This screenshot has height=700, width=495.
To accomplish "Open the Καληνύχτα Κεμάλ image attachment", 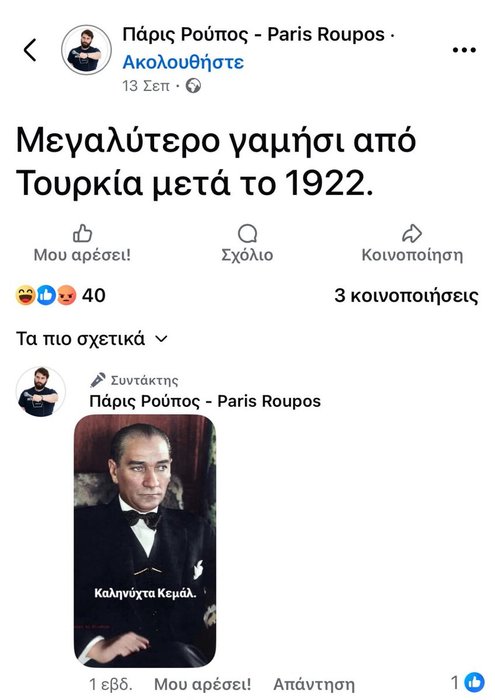I will (x=145, y=541).
